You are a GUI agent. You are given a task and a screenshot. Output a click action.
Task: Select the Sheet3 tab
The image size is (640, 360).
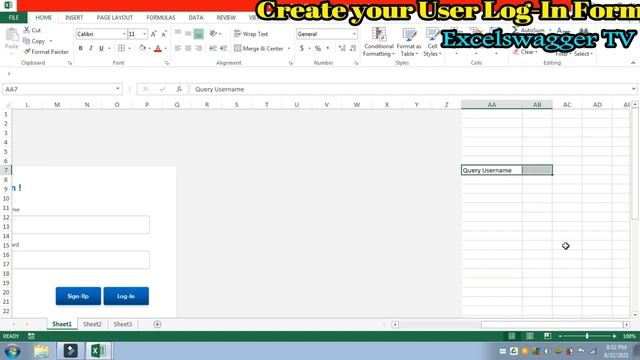[x=122, y=324]
